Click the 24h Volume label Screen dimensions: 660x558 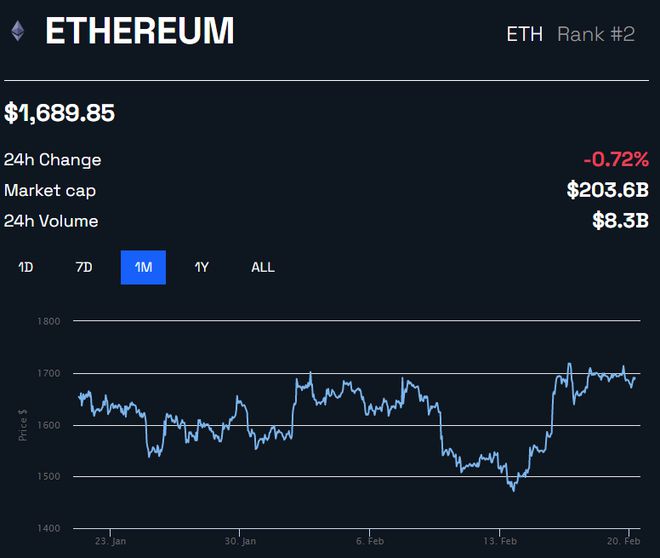(51, 221)
